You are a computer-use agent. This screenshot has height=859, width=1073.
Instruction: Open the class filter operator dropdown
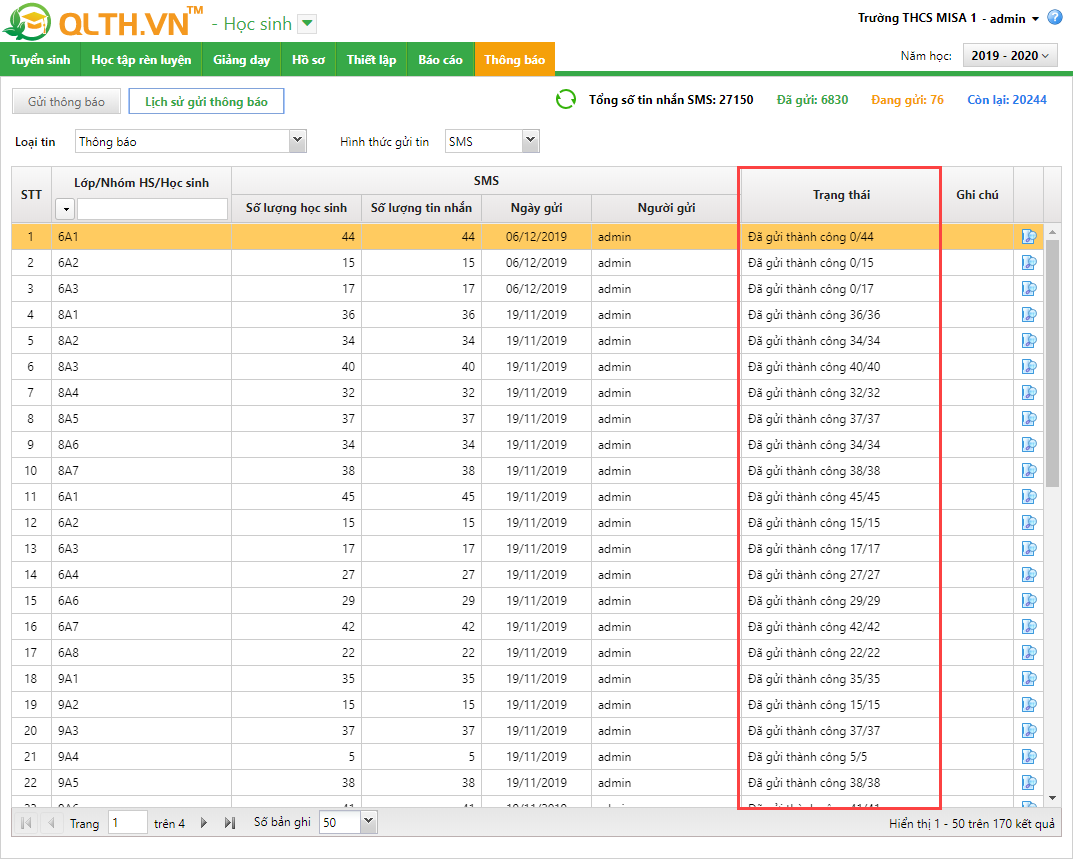pos(65,209)
